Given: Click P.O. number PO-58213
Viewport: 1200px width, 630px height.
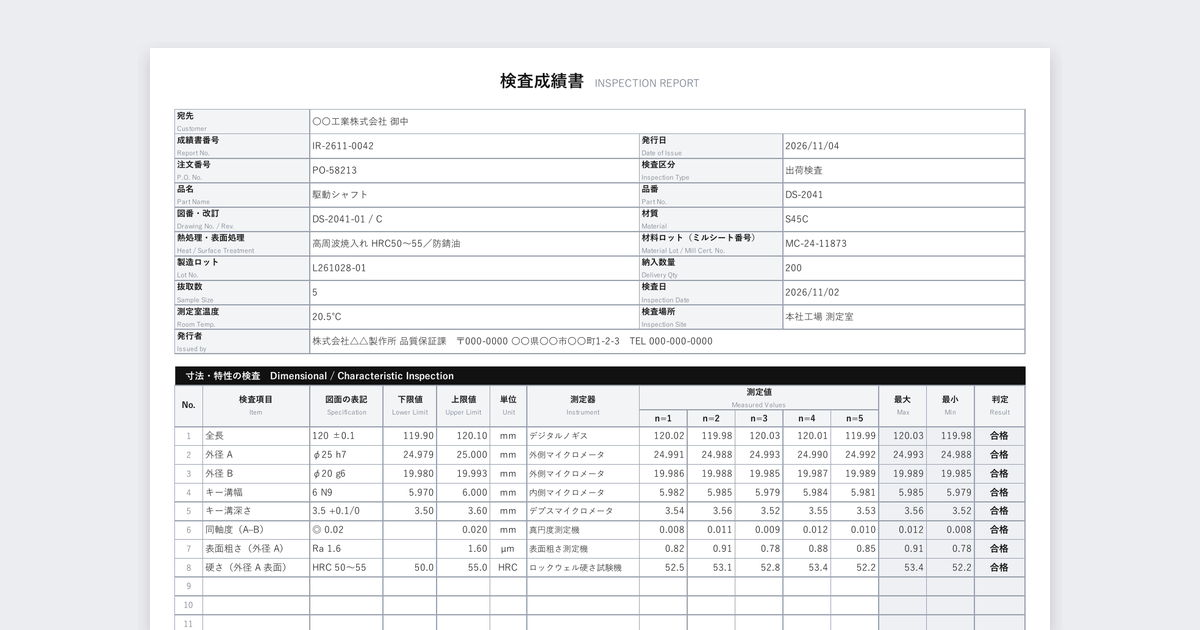Looking at the screenshot, I should click(334, 170).
